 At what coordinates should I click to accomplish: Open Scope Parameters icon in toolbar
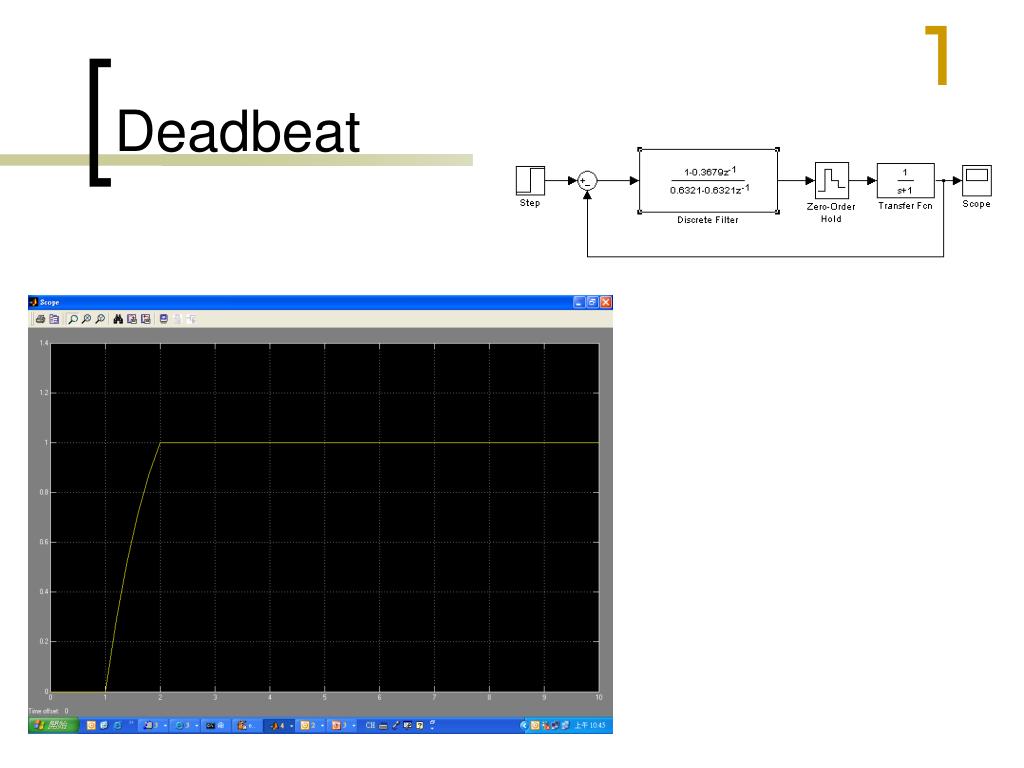click(54, 319)
